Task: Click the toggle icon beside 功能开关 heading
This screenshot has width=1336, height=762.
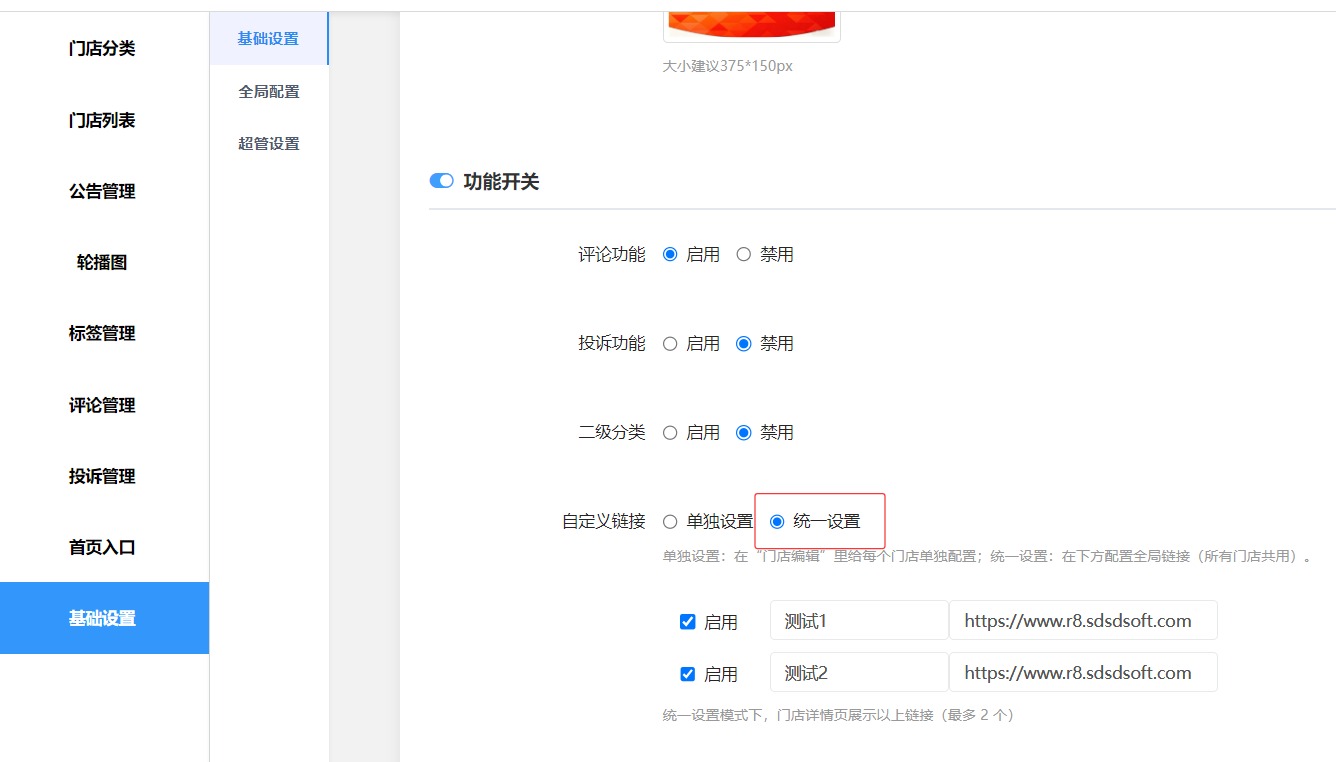Action: pyautogui.click(x=441, y=181)
